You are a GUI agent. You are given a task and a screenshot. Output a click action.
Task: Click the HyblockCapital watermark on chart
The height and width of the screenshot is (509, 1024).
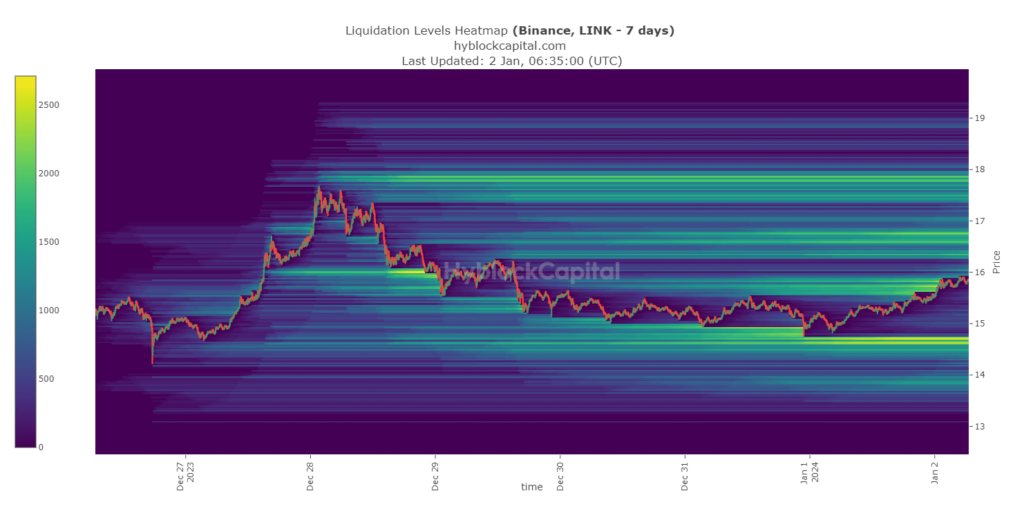pos(531,271)
